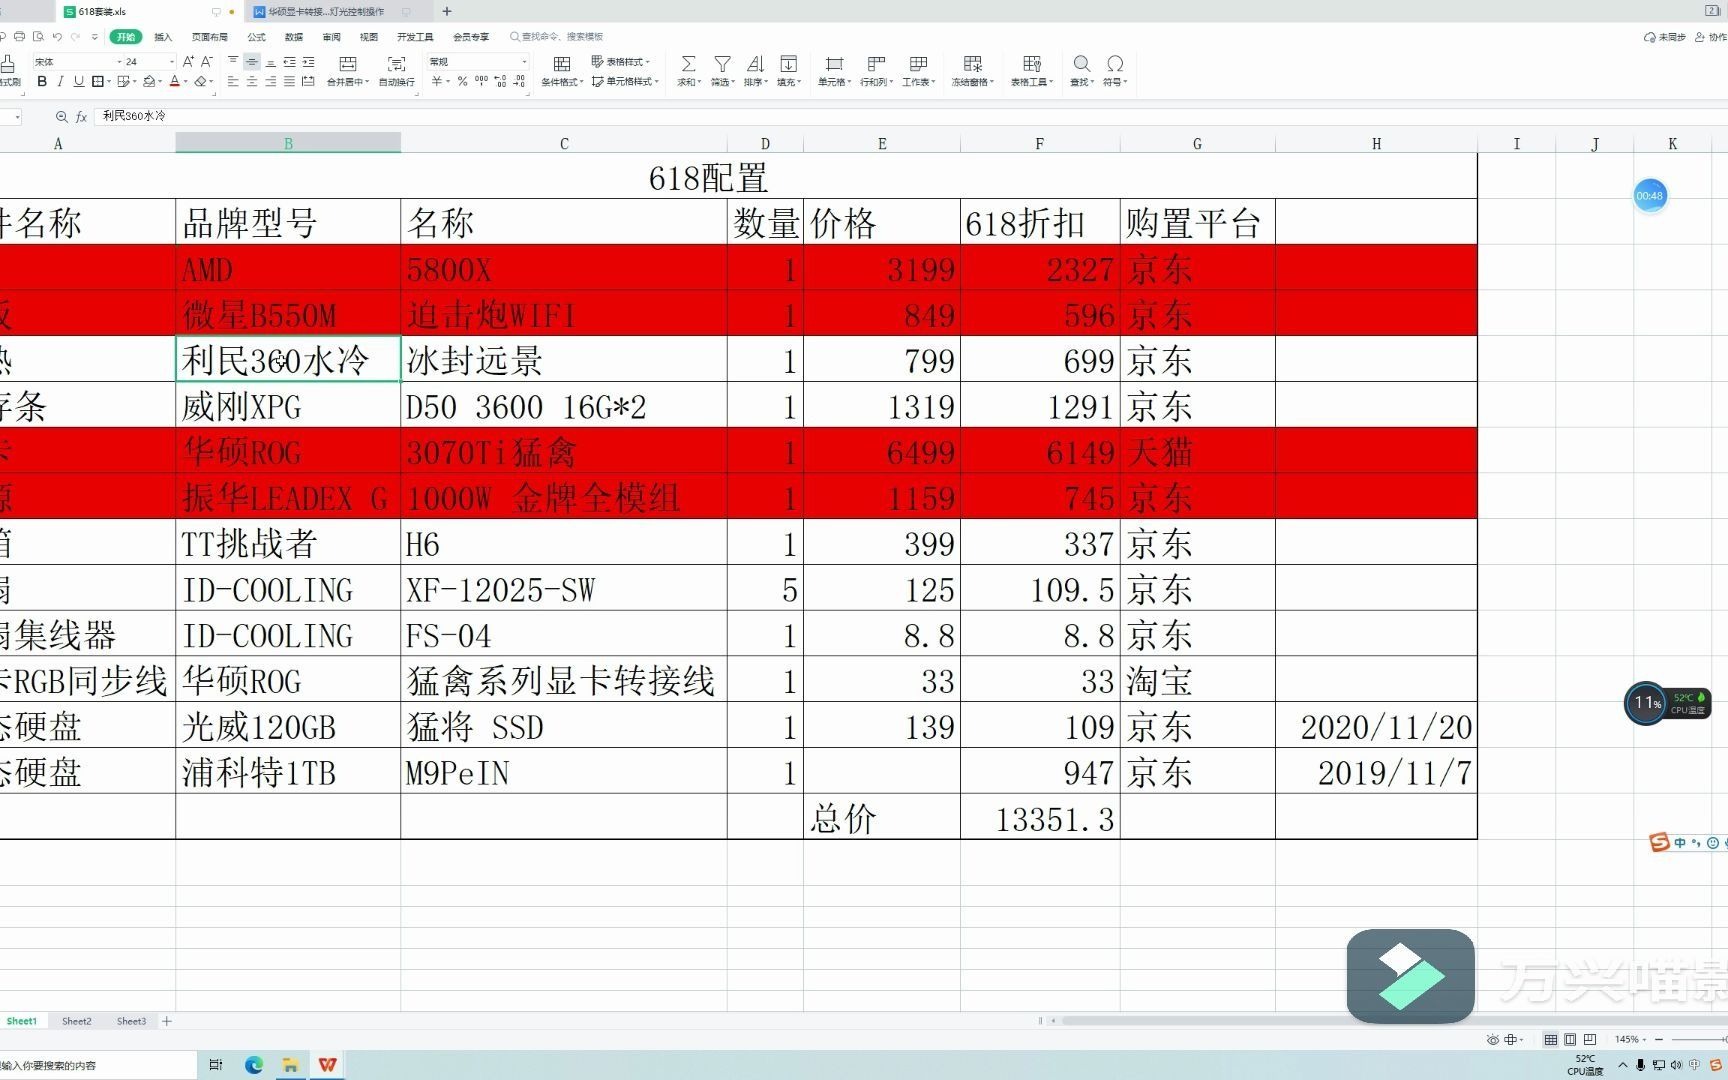This screenshot has height=1080, width=1728.
Task: Increase font size with A+ icon
Action: point(188,62)
